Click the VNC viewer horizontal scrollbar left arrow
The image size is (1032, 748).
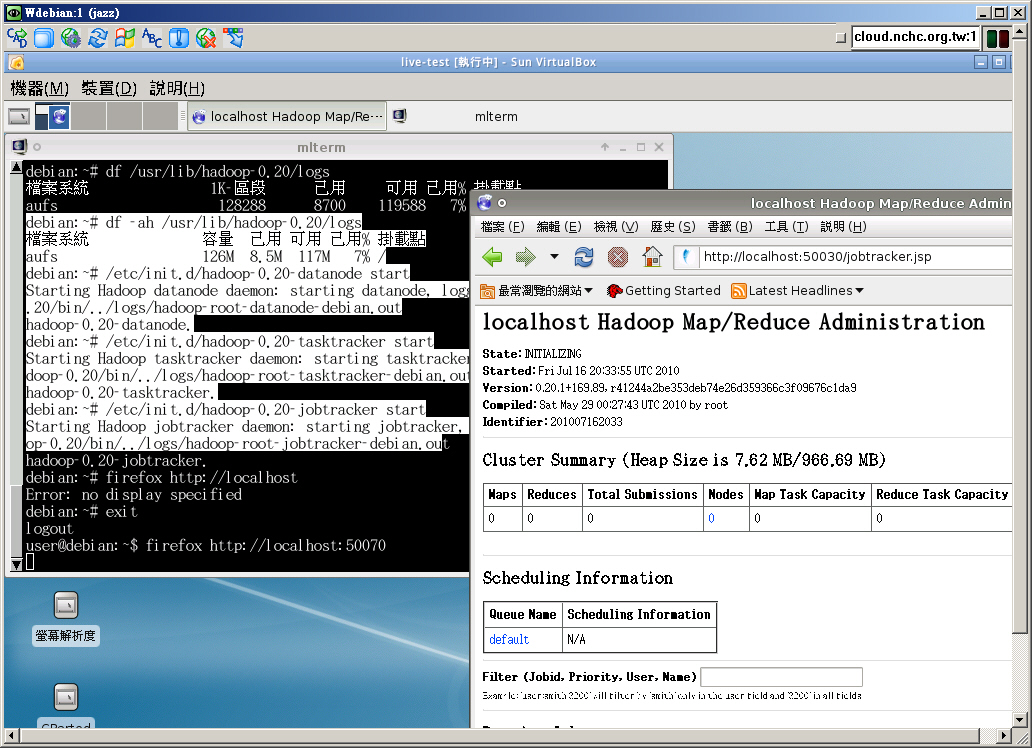[x=11, y=735]
